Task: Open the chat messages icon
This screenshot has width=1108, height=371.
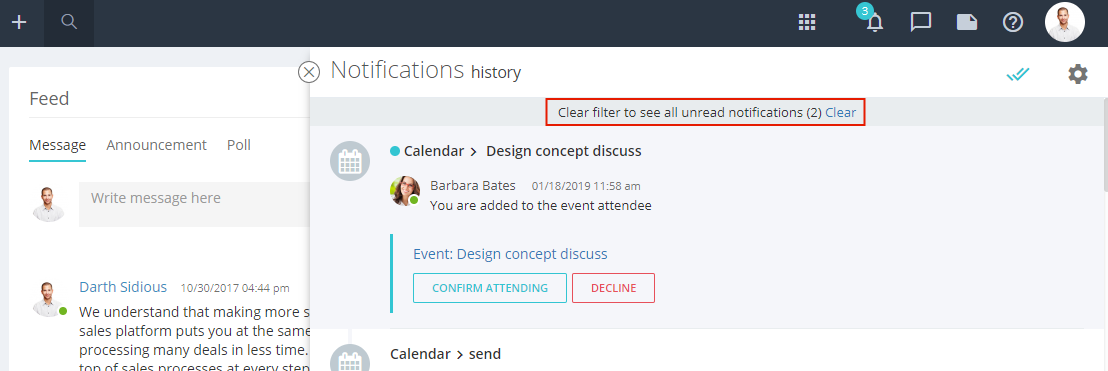Action: [920, 23]
